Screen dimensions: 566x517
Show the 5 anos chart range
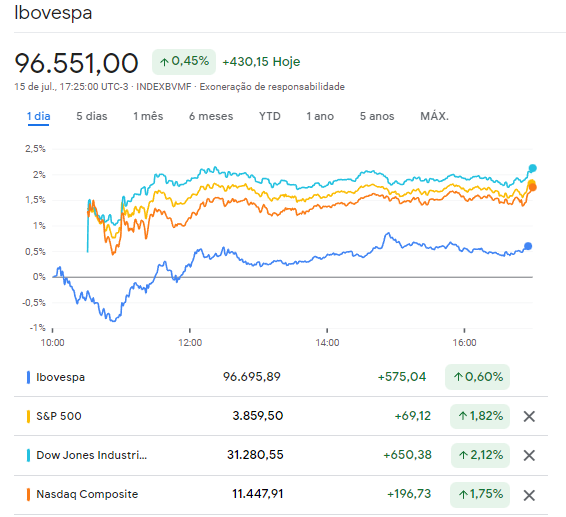click(377, 116)
